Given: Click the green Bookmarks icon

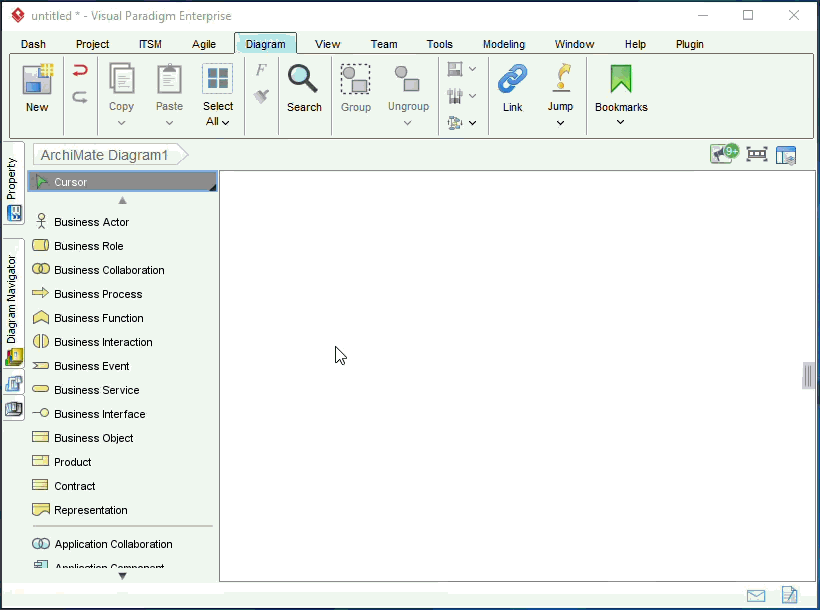Looking at the screenshot, I should (621, 79).
